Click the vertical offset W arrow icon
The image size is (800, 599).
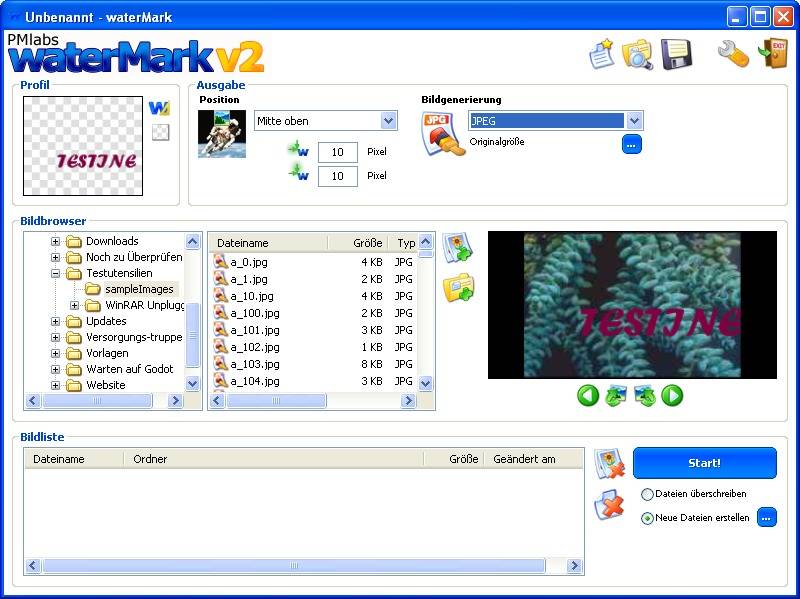point(298,172)
